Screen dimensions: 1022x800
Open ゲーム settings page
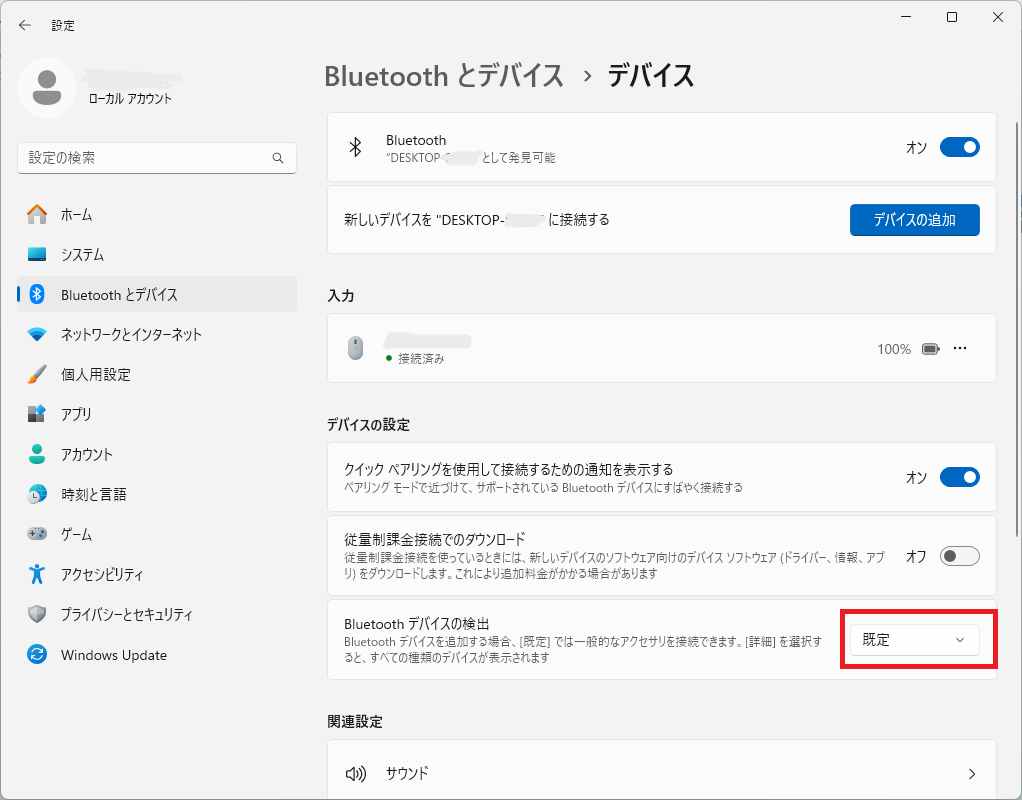click(157, 534)
